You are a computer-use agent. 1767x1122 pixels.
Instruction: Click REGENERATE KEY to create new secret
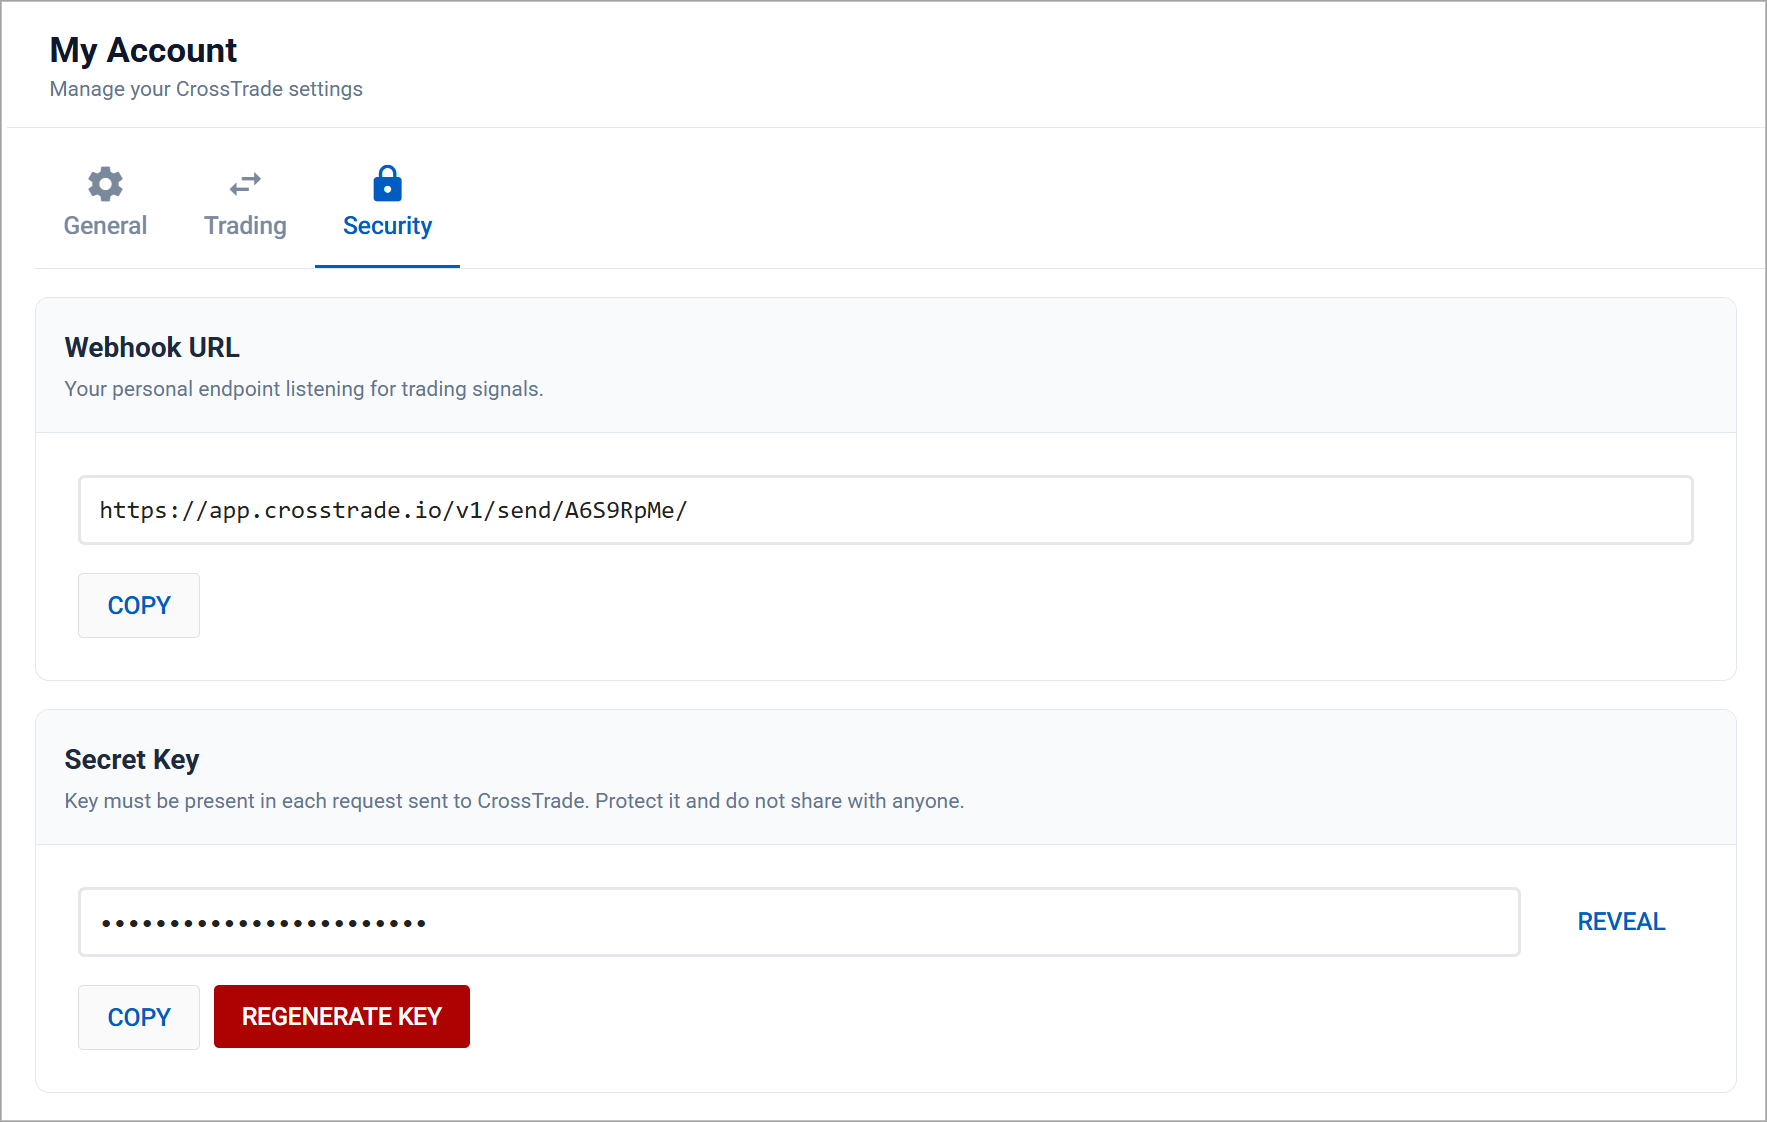[x=341, y=1016]
